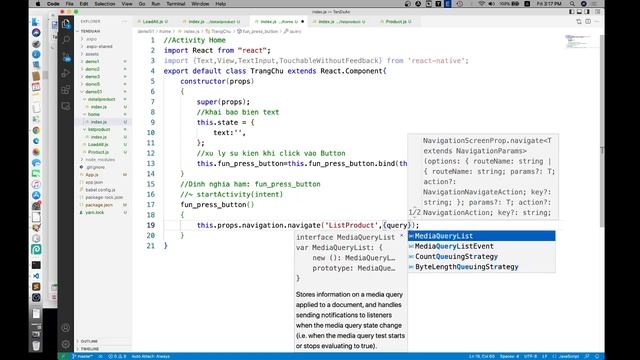Screen dimensions: 640x360
Task: Open Source Control view in activity bar
Action: click(66, 57)
